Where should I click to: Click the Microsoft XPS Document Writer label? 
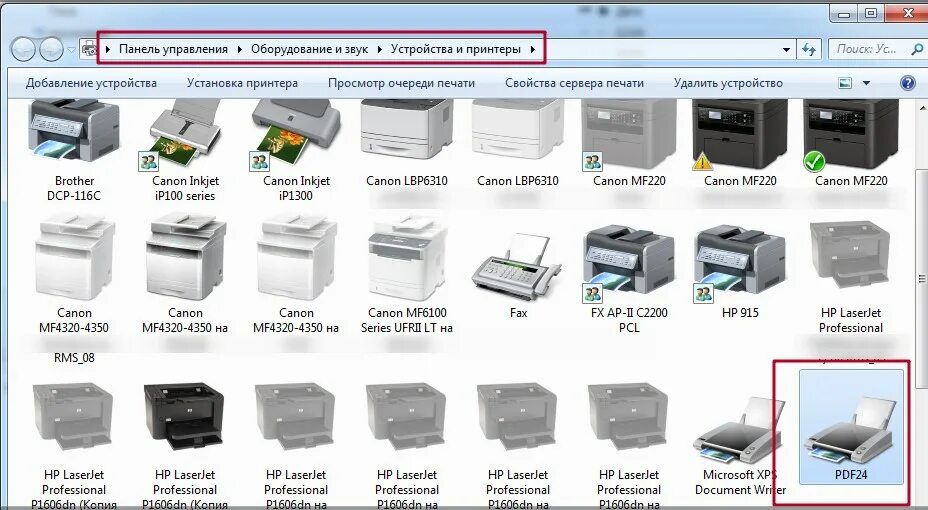coord(740,482)
